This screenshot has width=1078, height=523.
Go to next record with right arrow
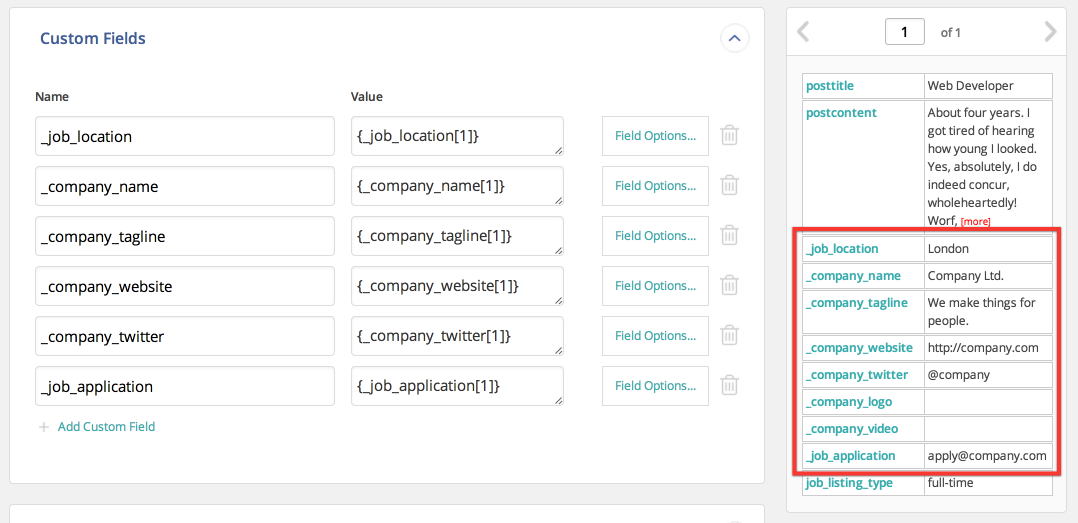pyautogui.click(x=1050, y=32)
